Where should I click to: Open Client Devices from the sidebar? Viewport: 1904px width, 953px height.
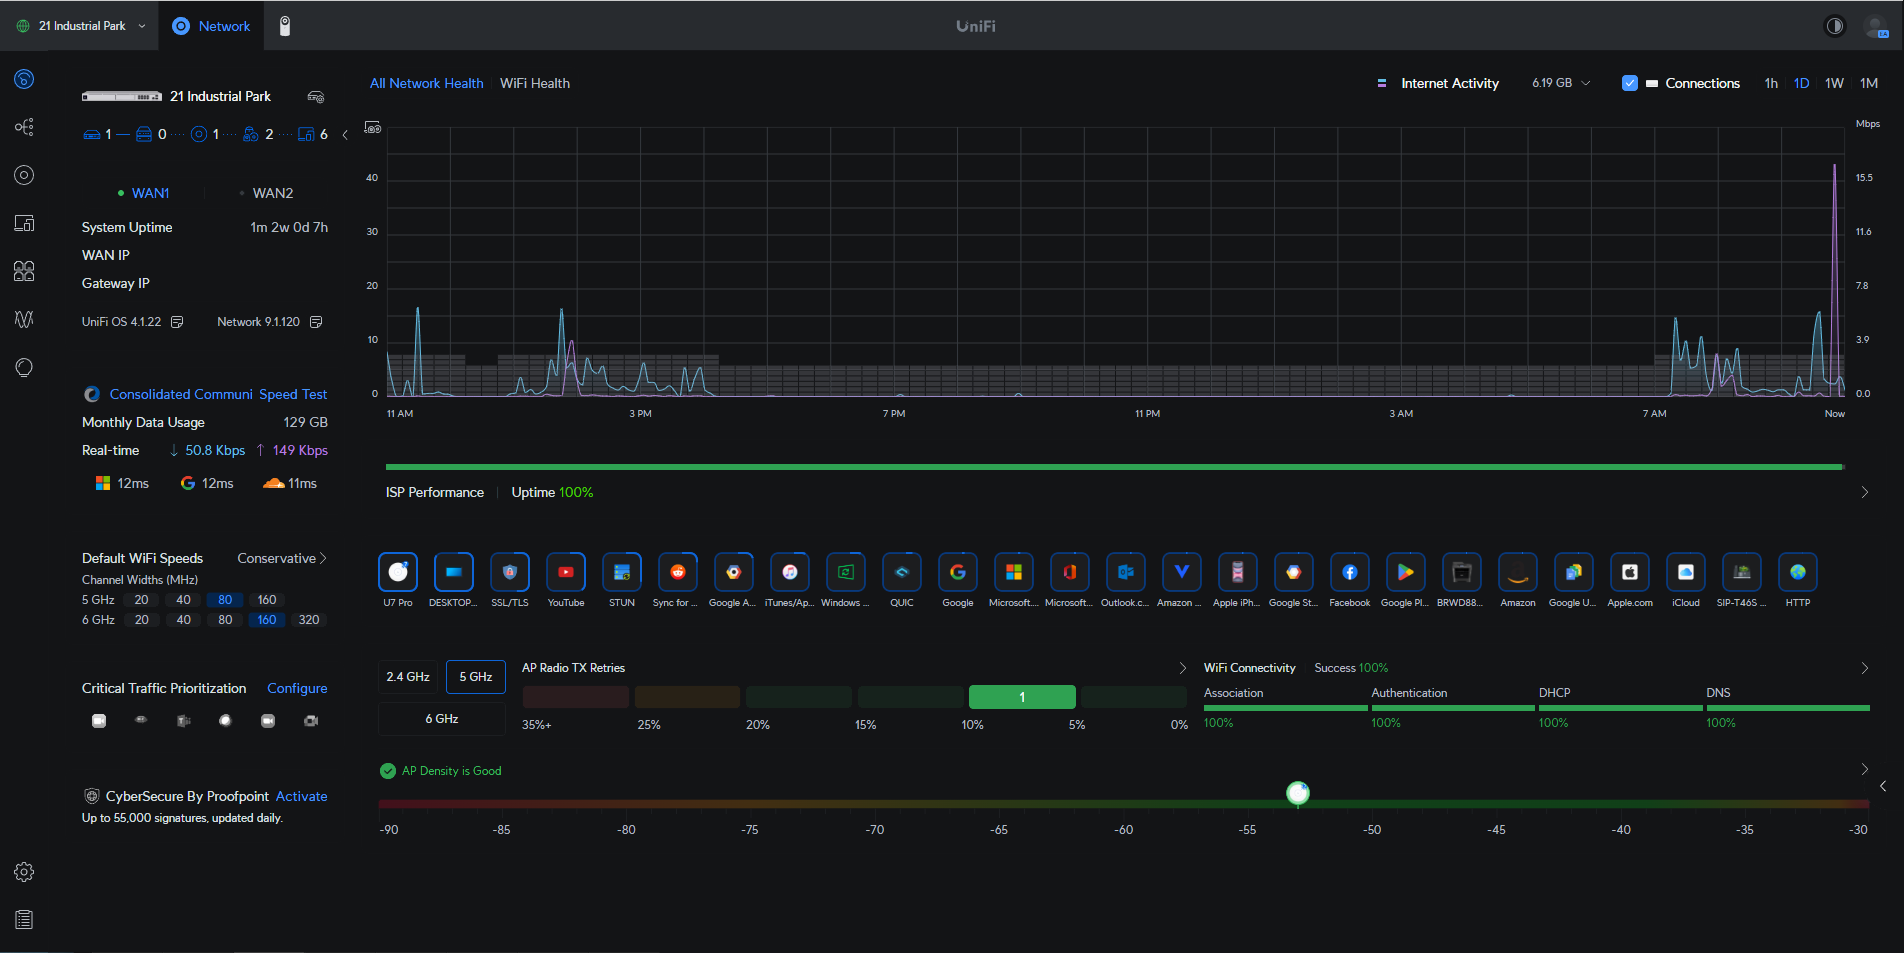24,223
